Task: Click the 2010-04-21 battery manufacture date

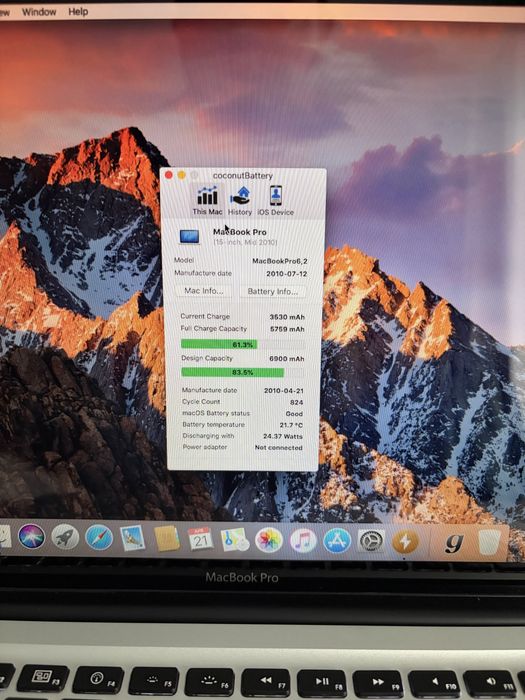Action: tap(283, 390)
